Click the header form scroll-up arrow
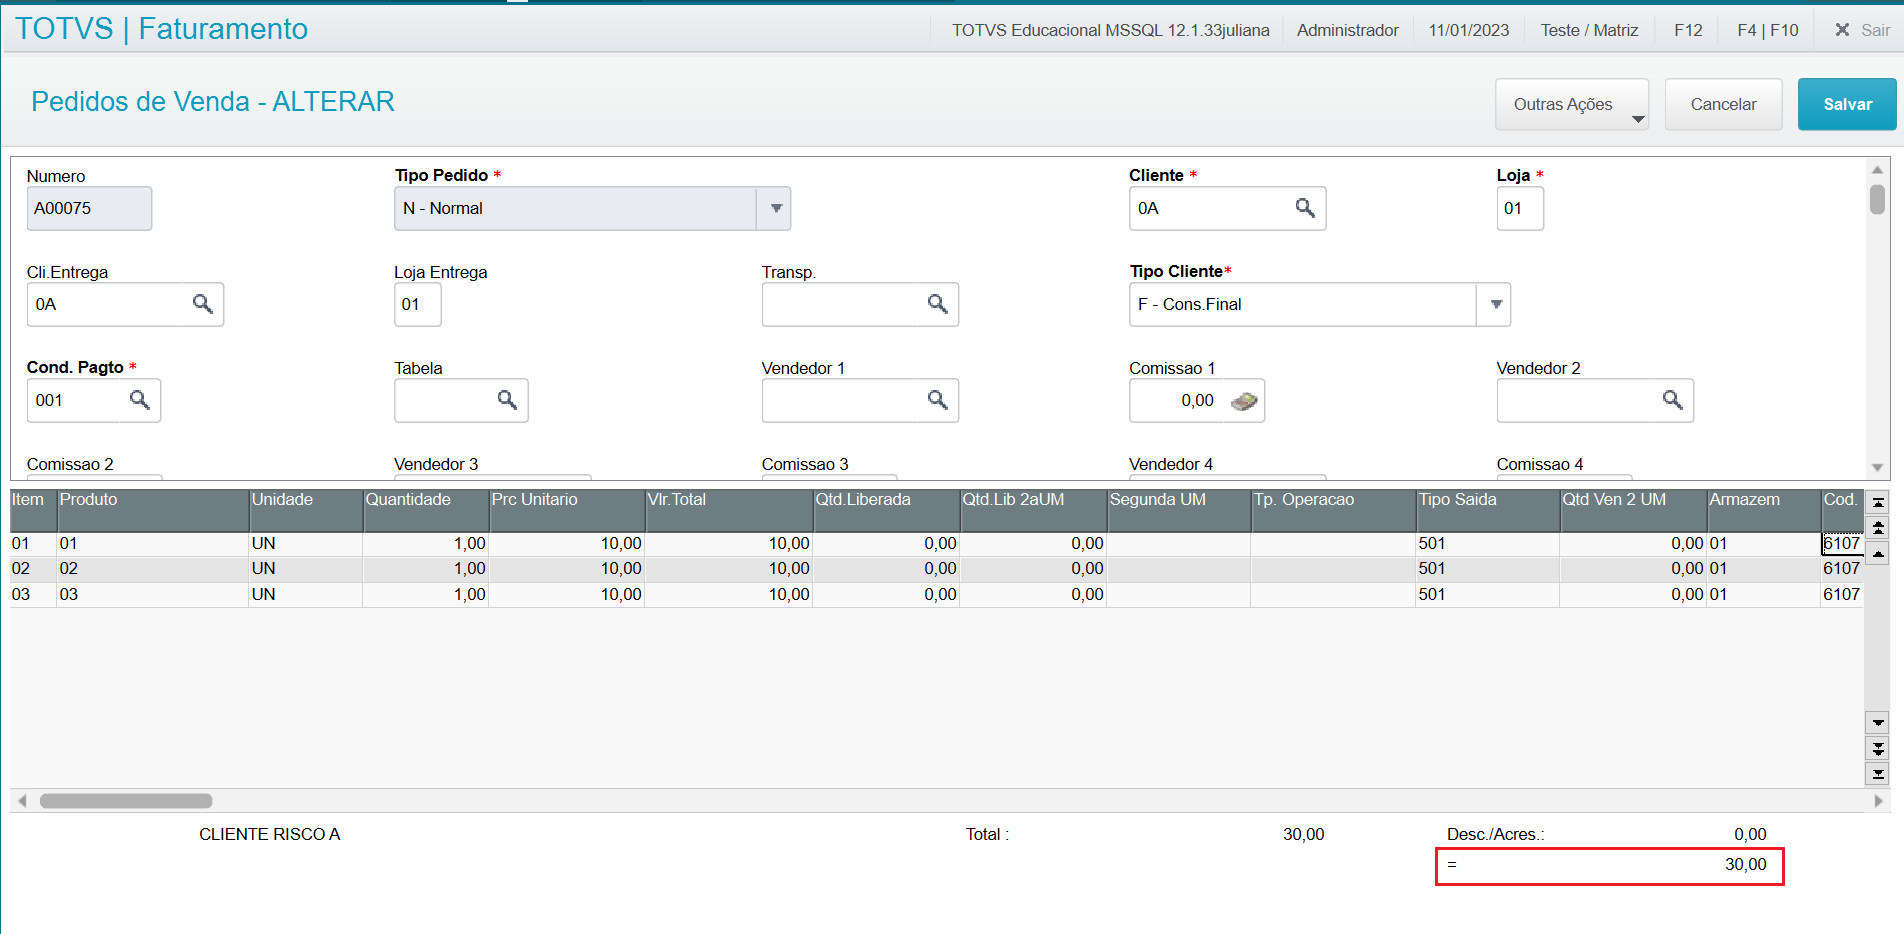Image resolution: width=1904 pixels, height=934 pixels. (1877, 170)
